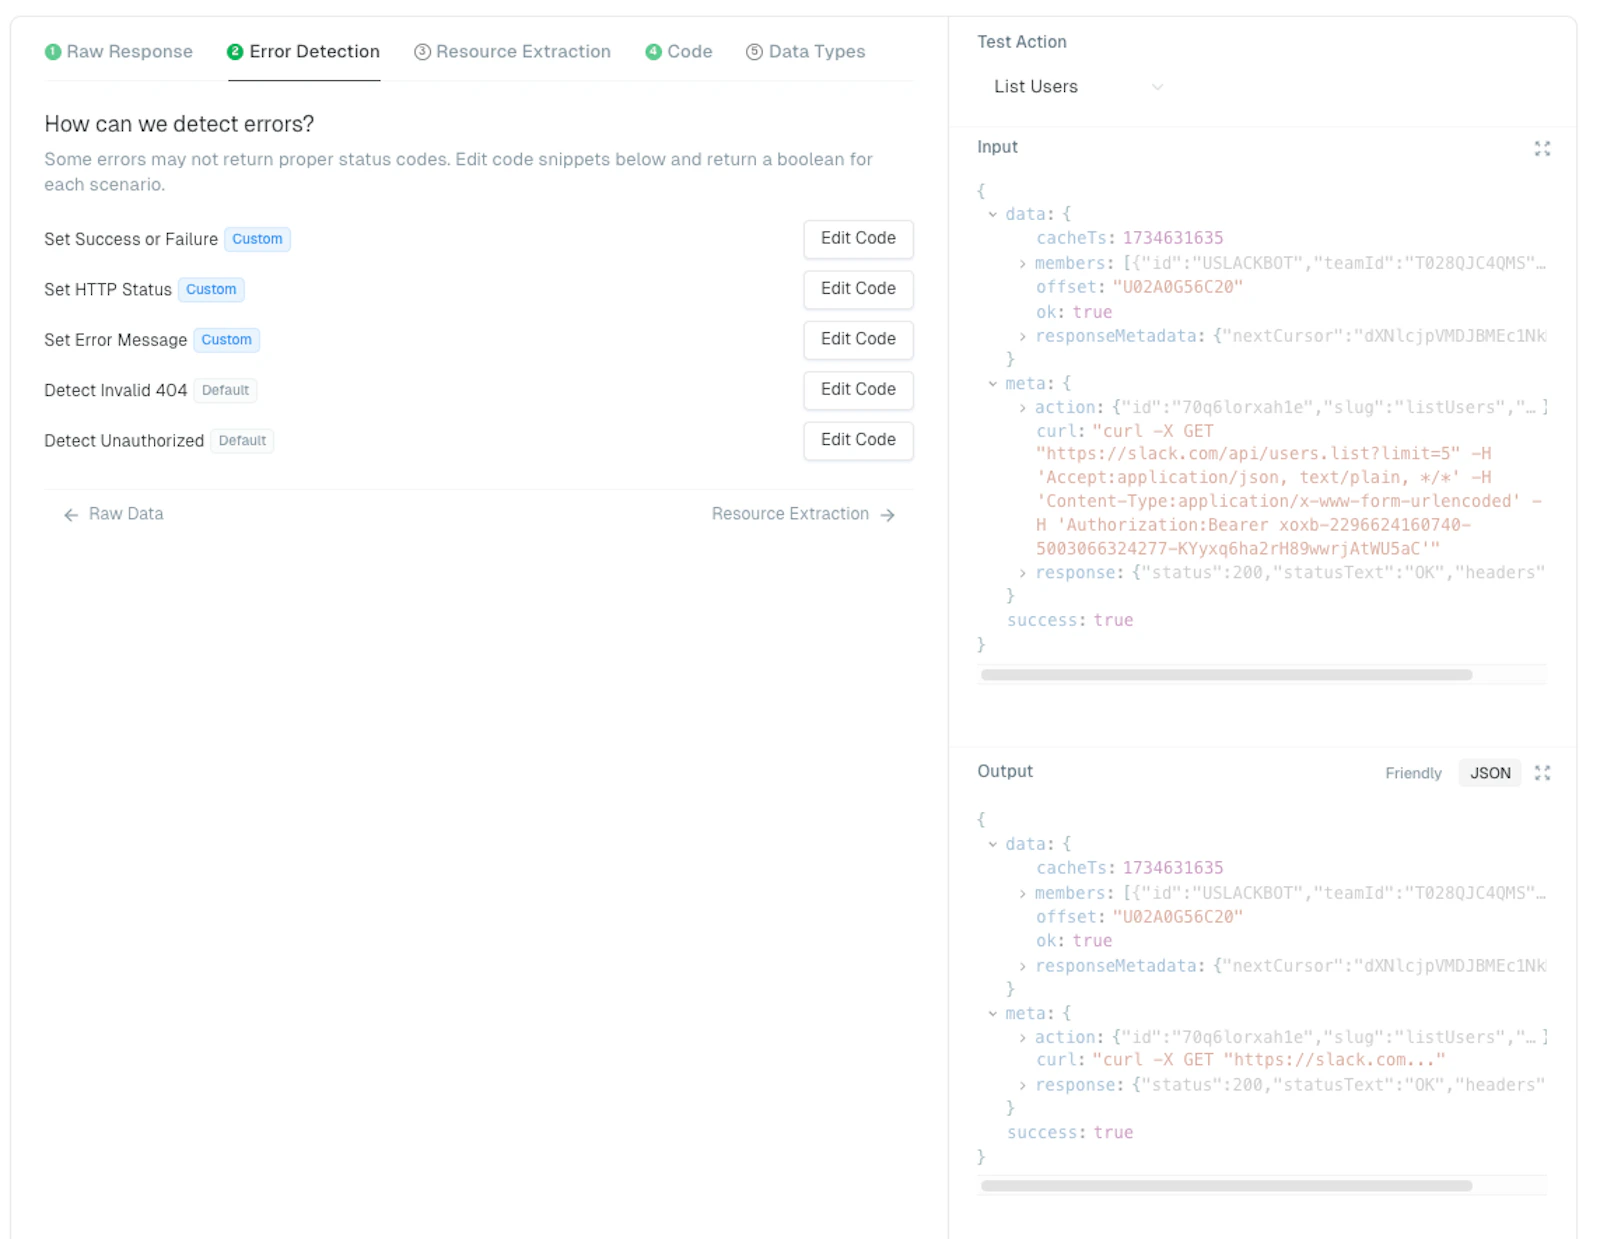Click the step 5 circle icon on Data Types
The image size is (1600, 1239).
click(x=754, y=52)
